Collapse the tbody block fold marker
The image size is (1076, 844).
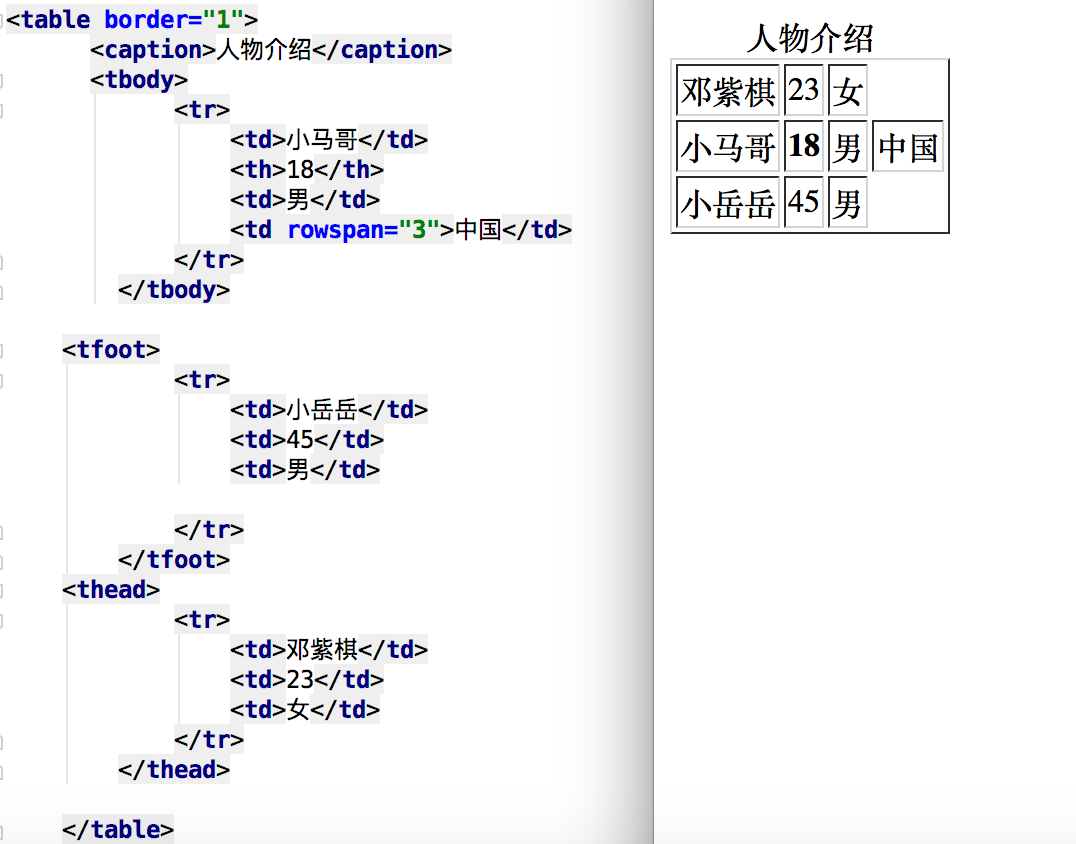[x=3, y=80]
